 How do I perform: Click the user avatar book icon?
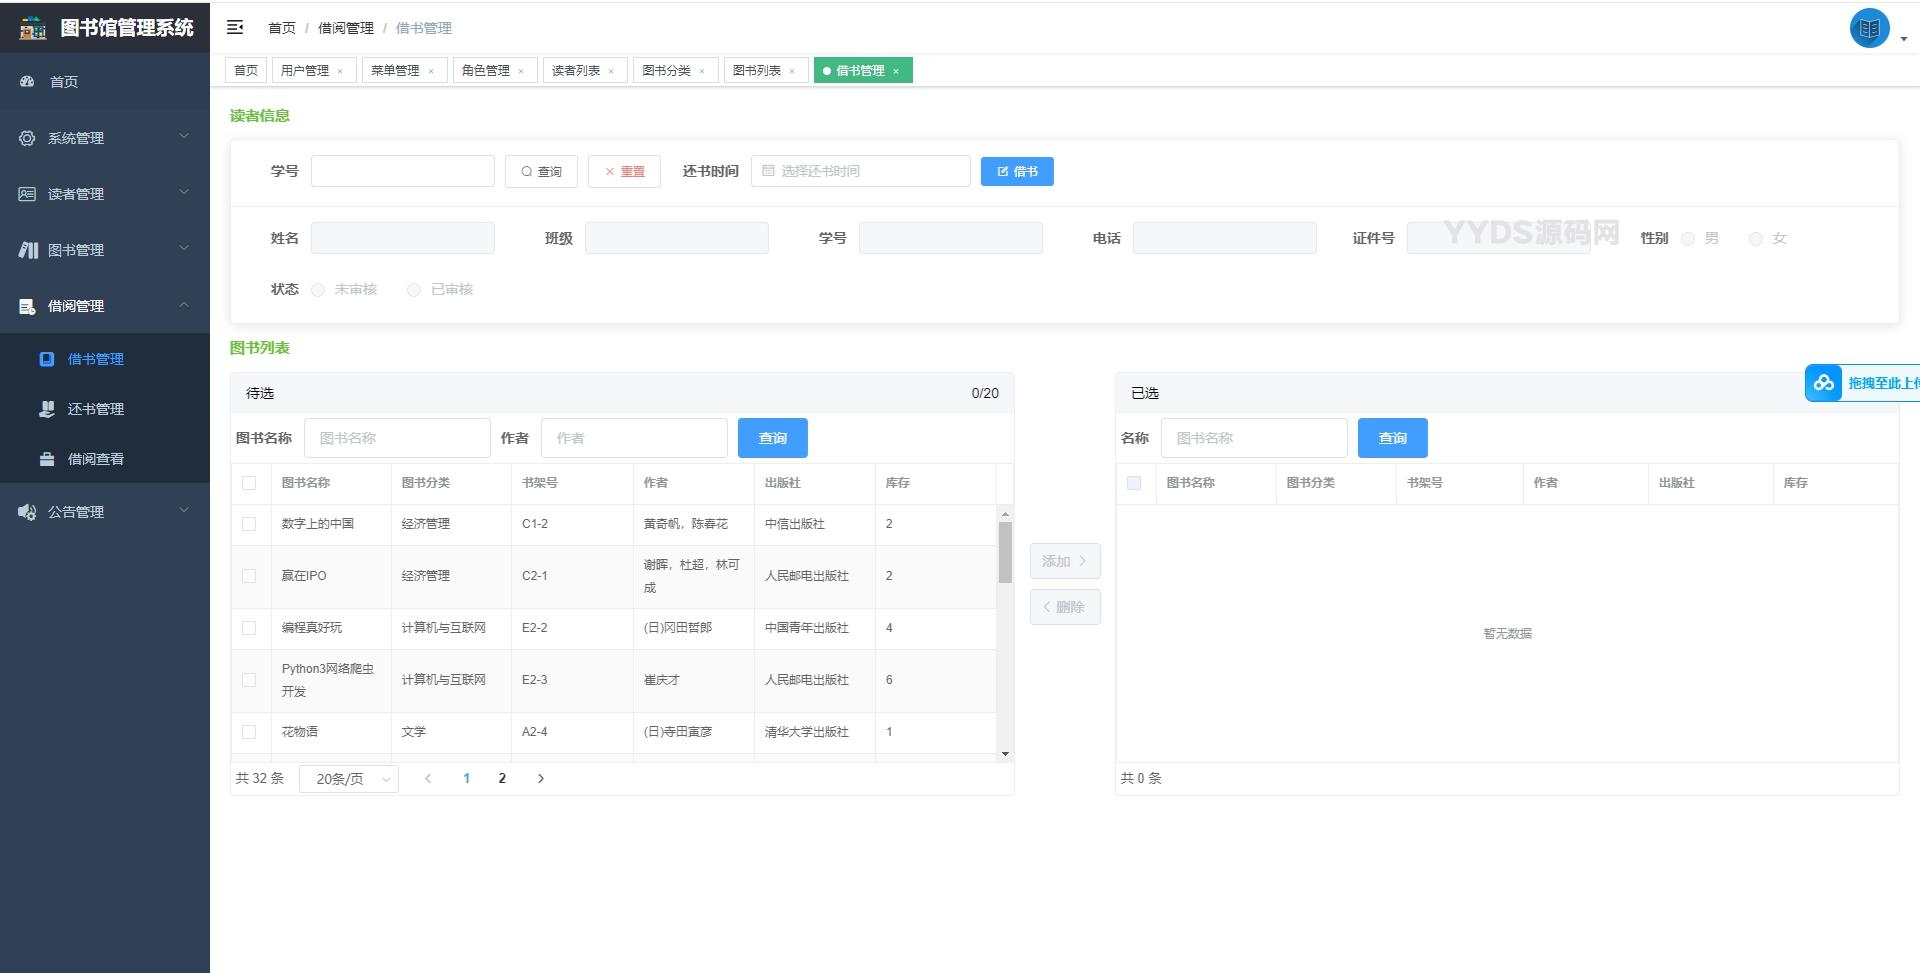point(1868,29)
